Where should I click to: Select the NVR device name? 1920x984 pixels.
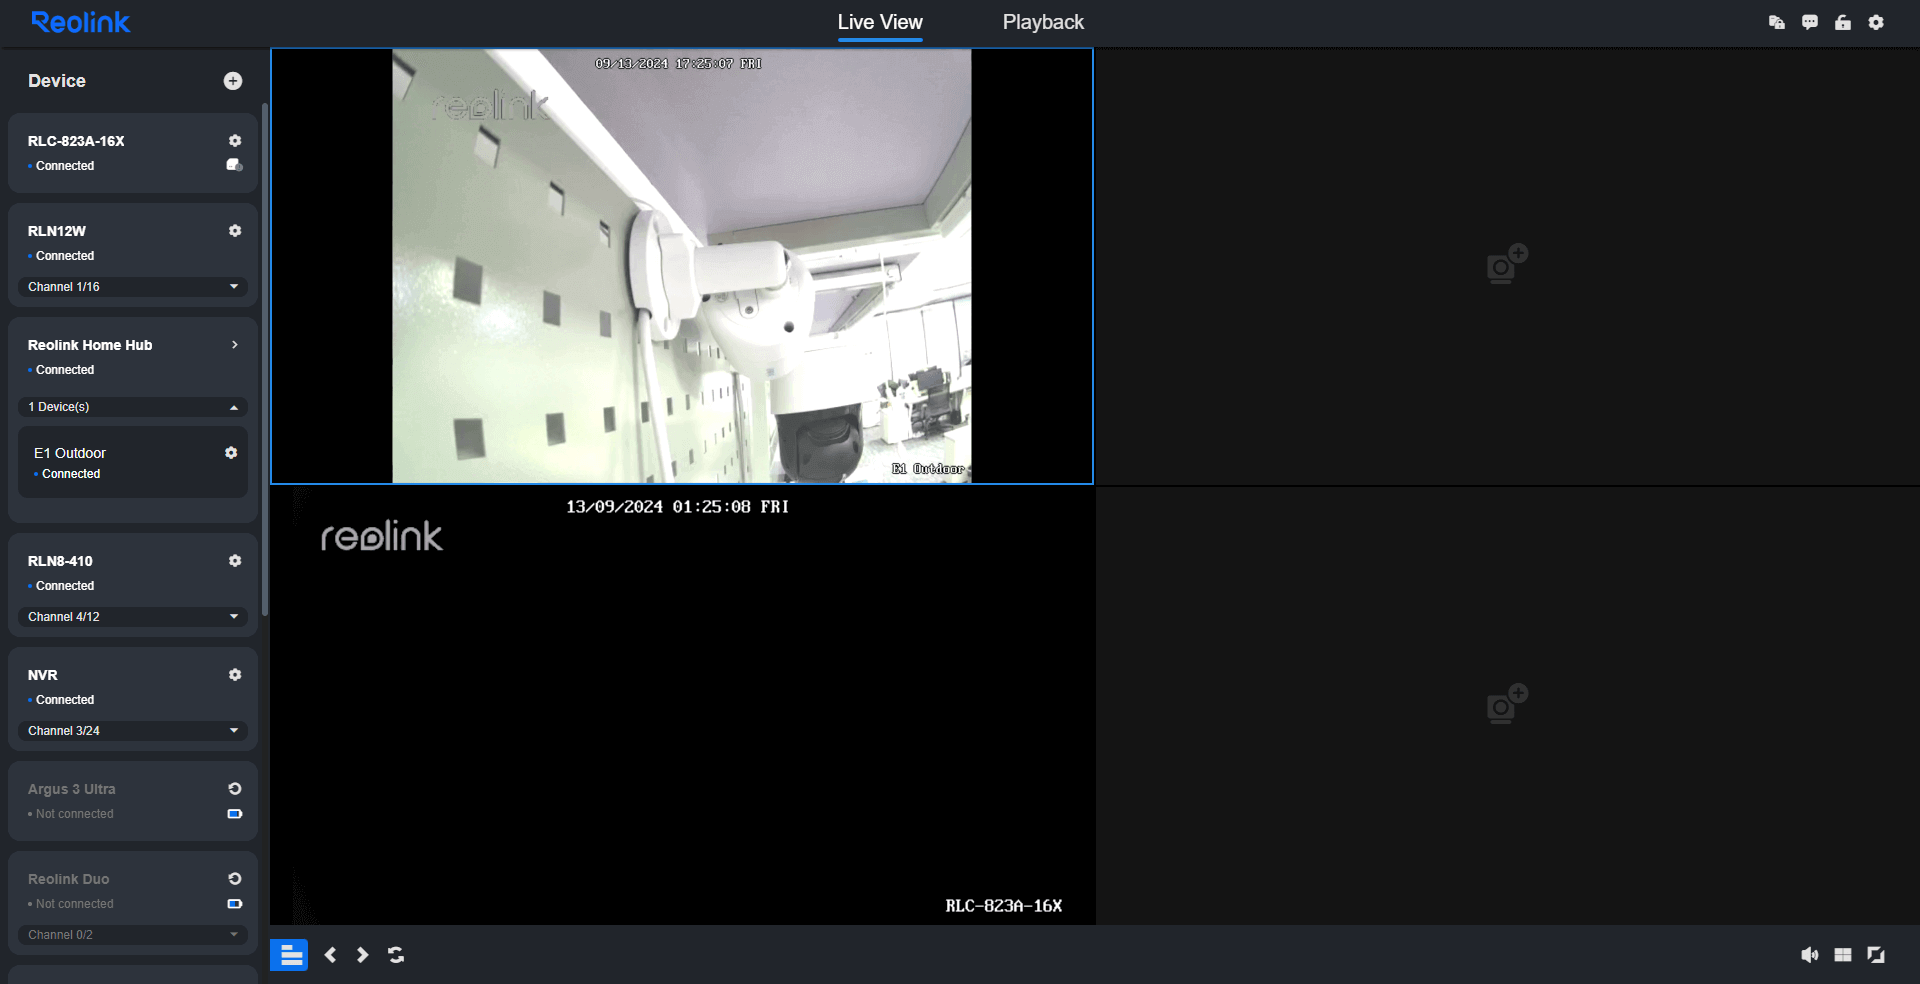click(x=43, y=675)
